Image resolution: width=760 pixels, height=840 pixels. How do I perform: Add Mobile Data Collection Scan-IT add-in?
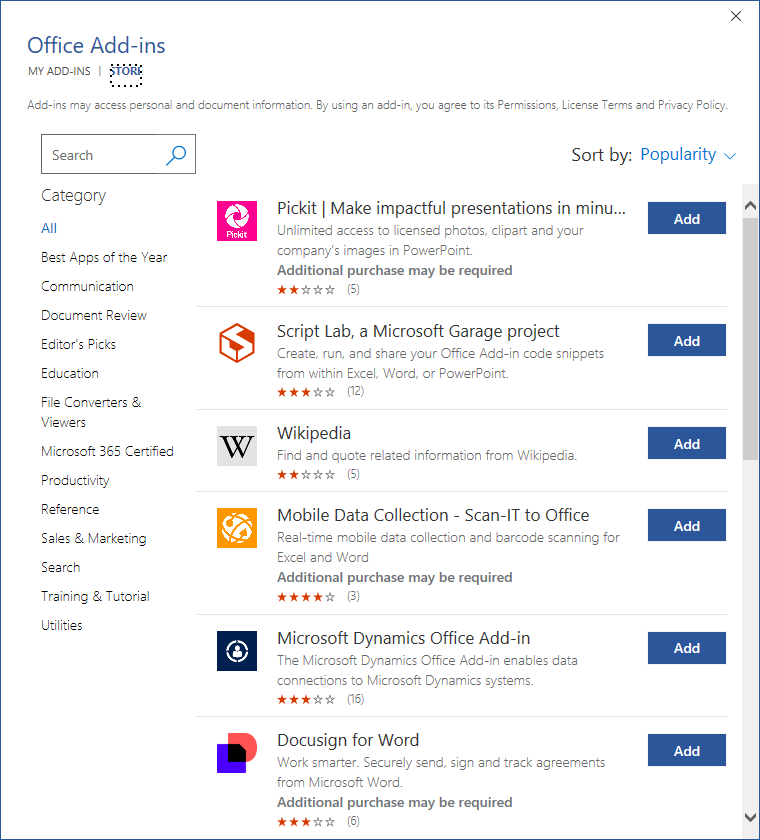[x=687, y=525]
